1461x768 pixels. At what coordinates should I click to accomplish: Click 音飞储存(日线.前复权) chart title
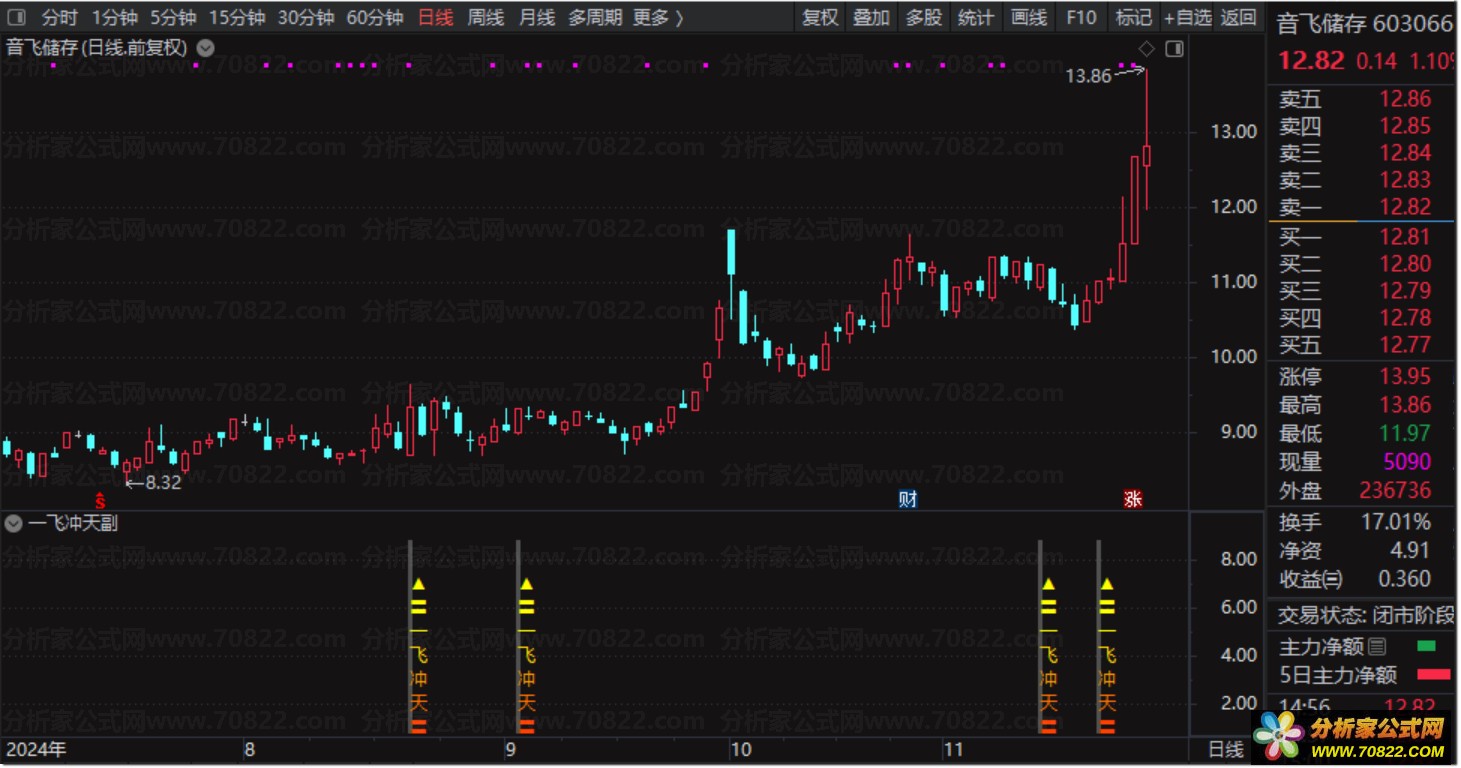pos(97,47)
